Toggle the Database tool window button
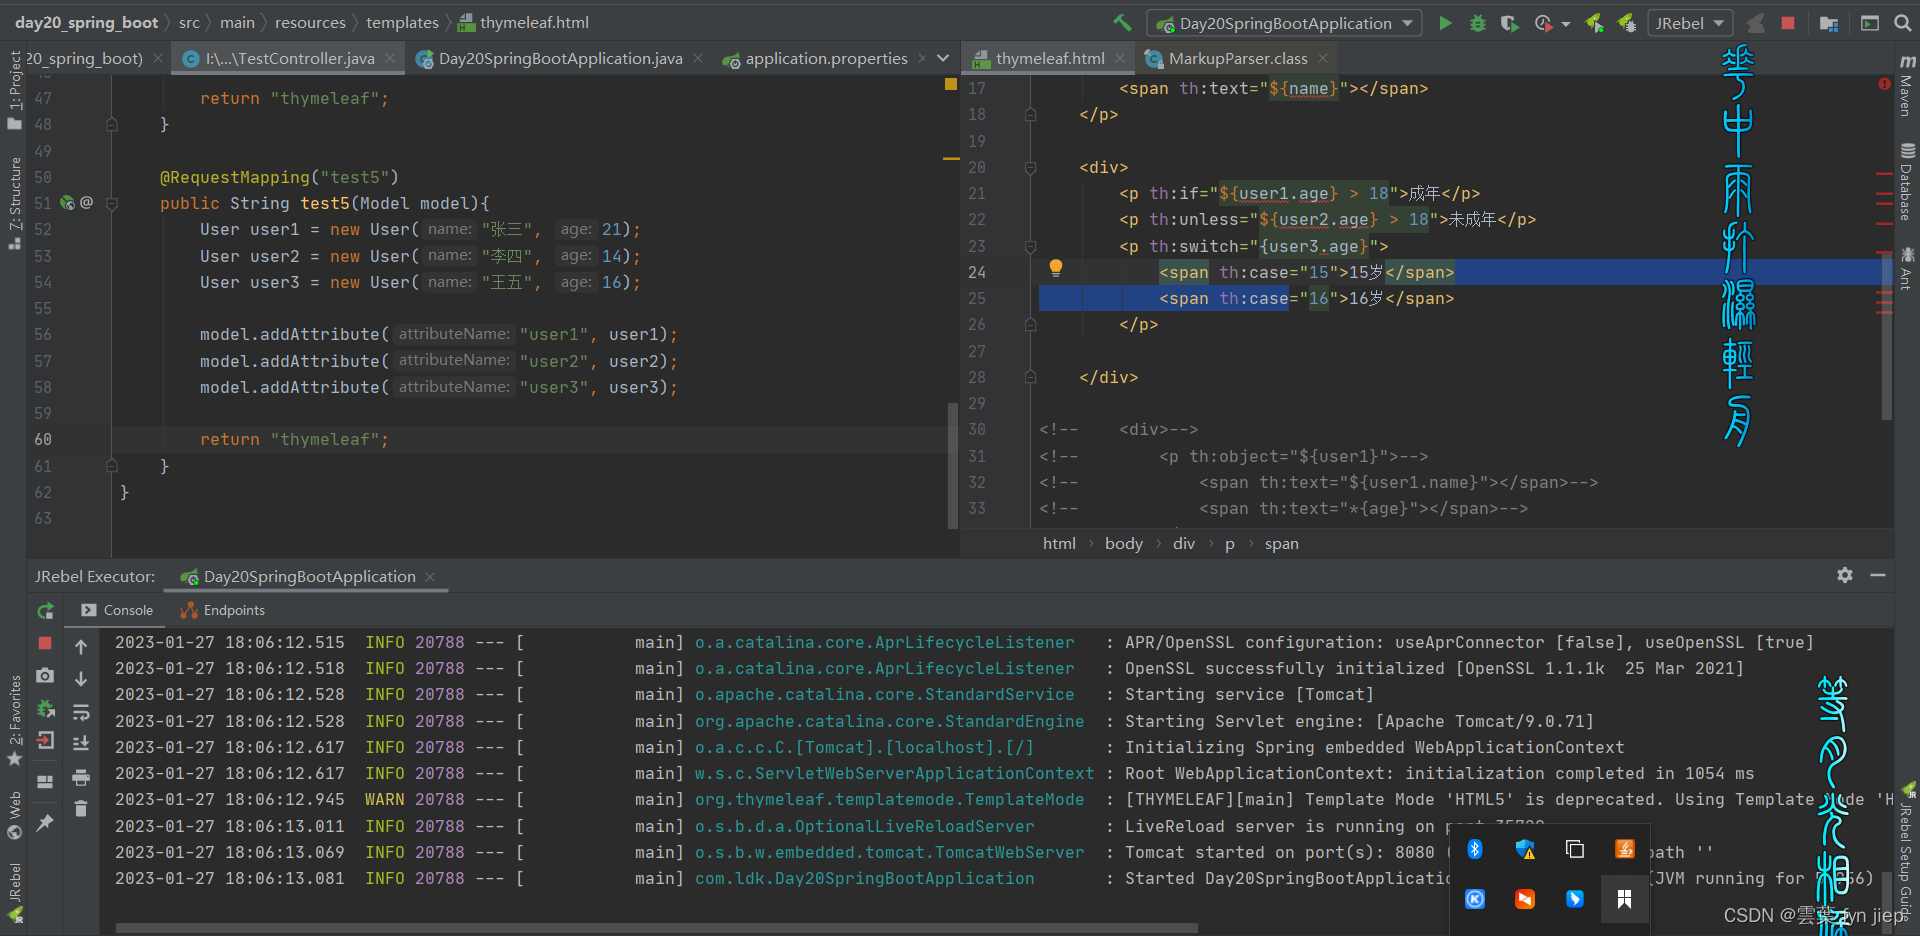Viewport: 1920px width, 936px height. pos(1907,182)
